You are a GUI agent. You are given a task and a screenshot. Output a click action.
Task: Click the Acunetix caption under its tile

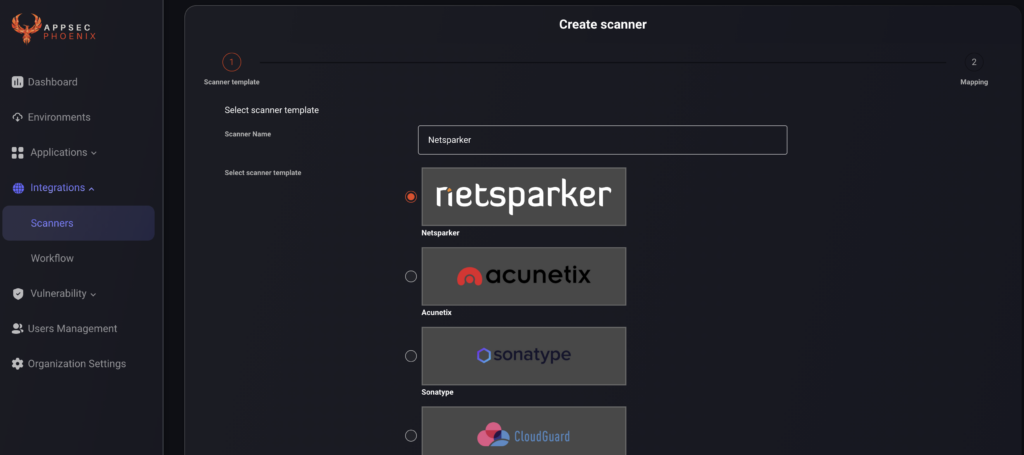[437, 313]
